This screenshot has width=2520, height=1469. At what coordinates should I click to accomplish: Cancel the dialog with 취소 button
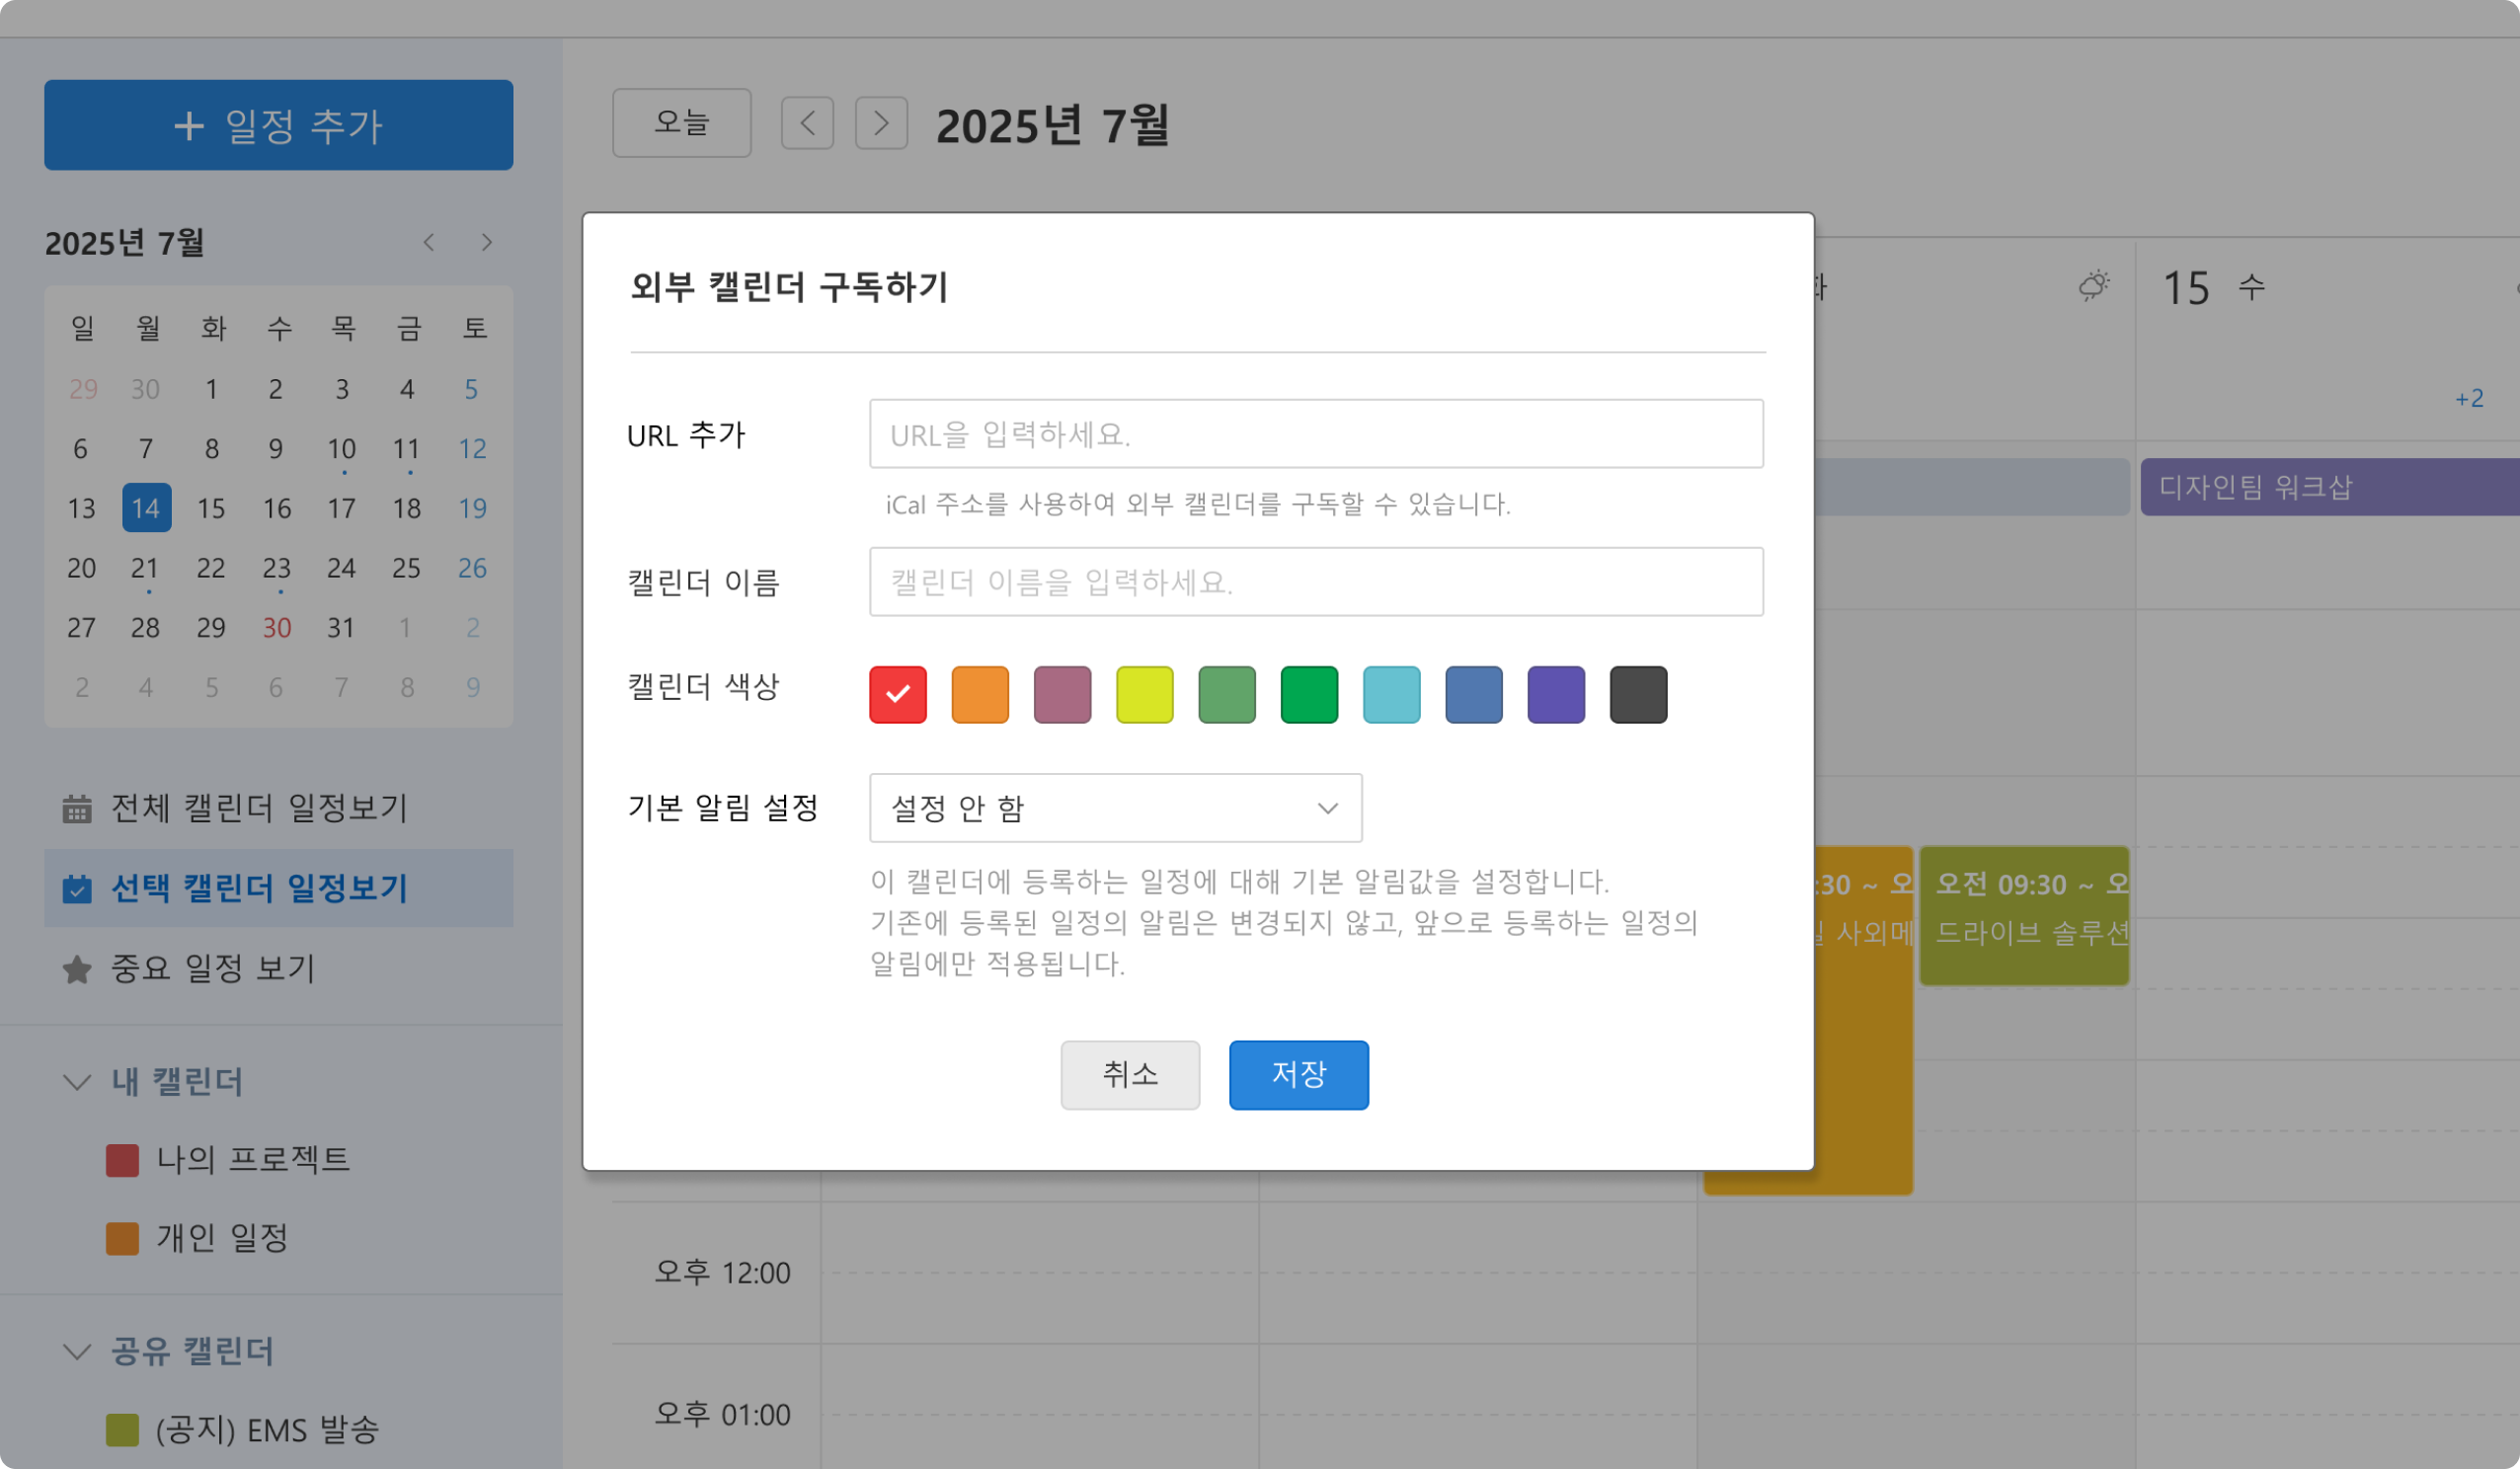click(x=1130, y=1075)
